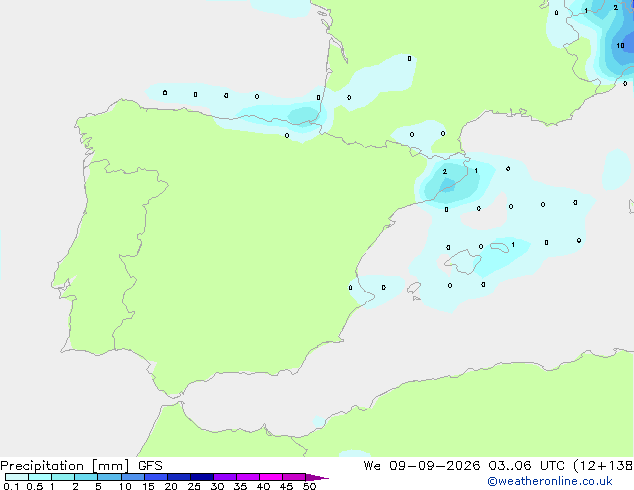This screenshot has height=490, width=634.
Task: Click the 1 mm value right of Catalonia's 2
Action: coord(476,171)
